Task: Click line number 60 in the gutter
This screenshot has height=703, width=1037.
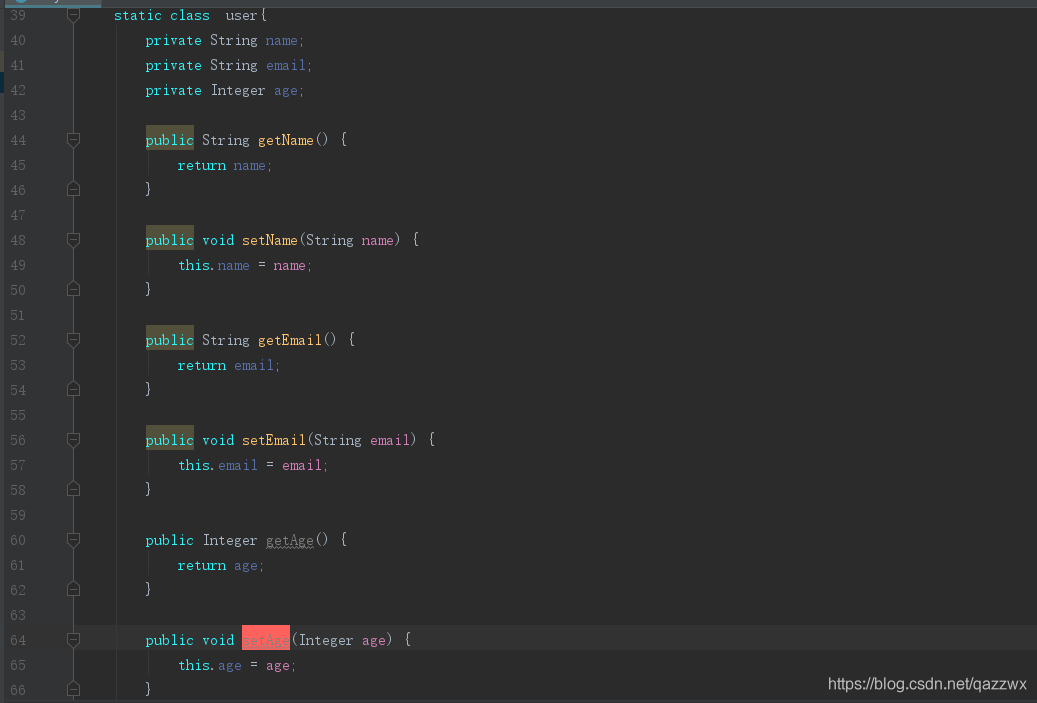Action: tap(18, 540)
